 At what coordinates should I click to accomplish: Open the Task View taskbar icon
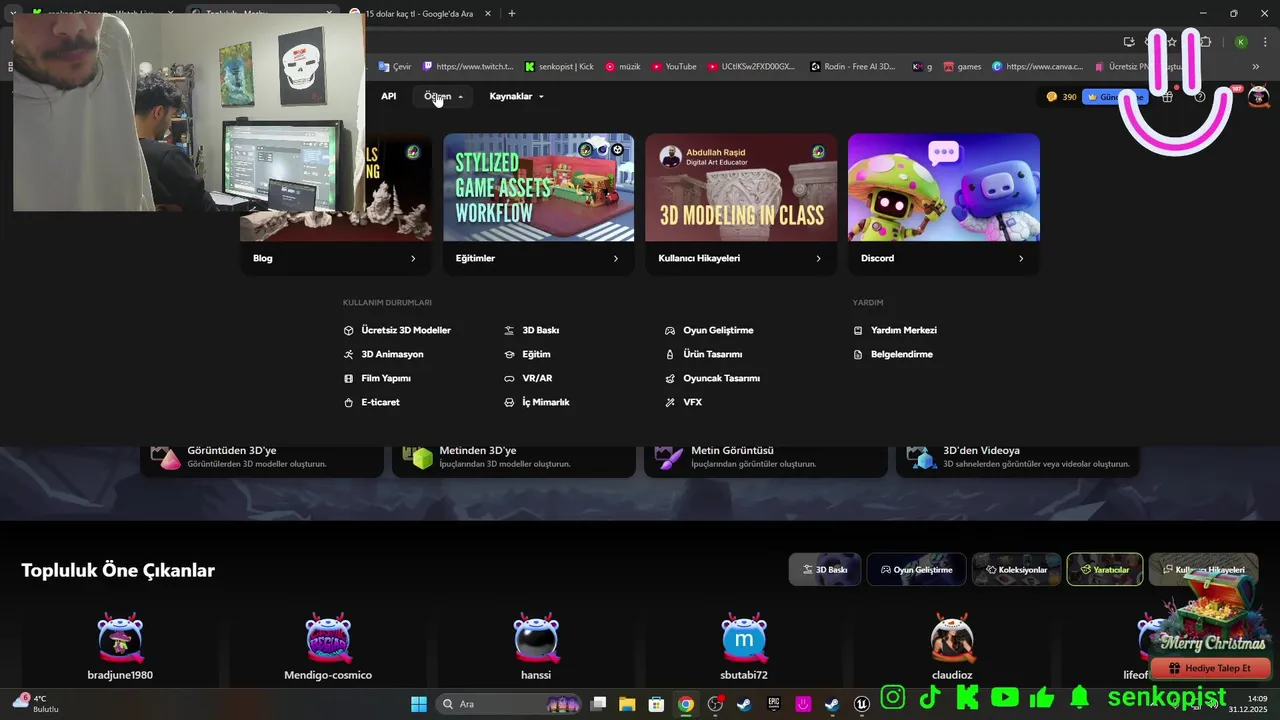point(598,704)
